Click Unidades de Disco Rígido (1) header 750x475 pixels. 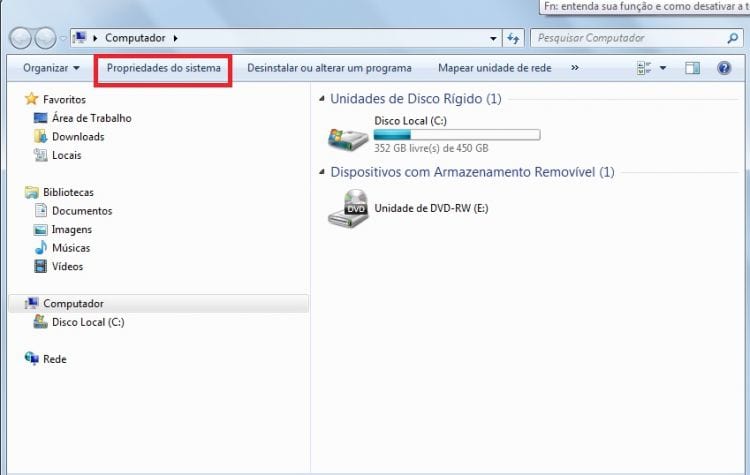coord(416,99)
